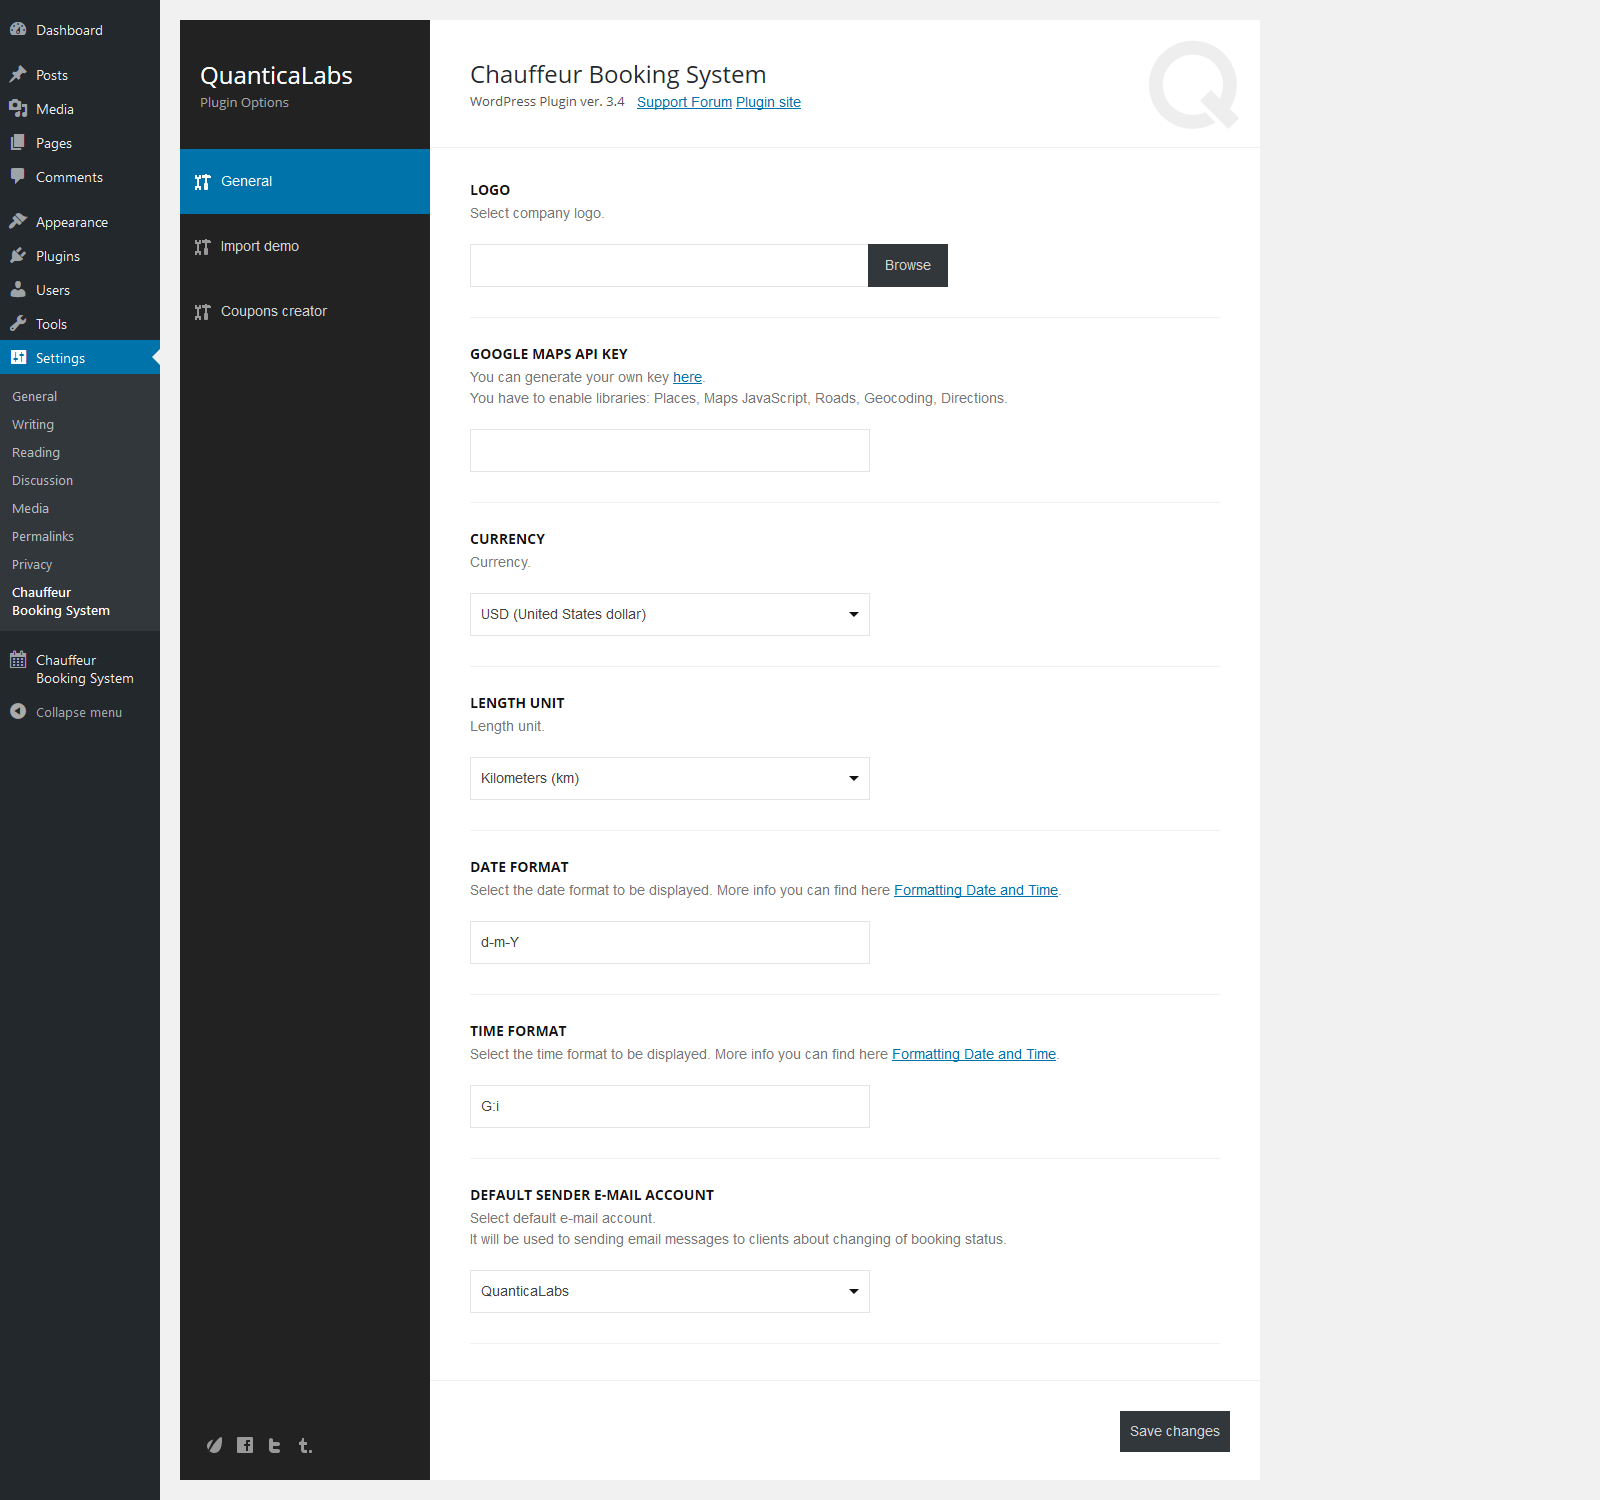
Task: Switch to the Coupons creator tab
Action: point(305,311)
